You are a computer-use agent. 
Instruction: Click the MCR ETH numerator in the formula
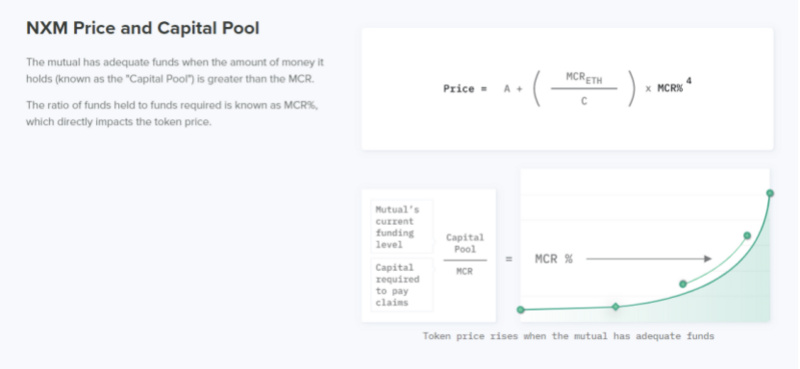point(584,78)
